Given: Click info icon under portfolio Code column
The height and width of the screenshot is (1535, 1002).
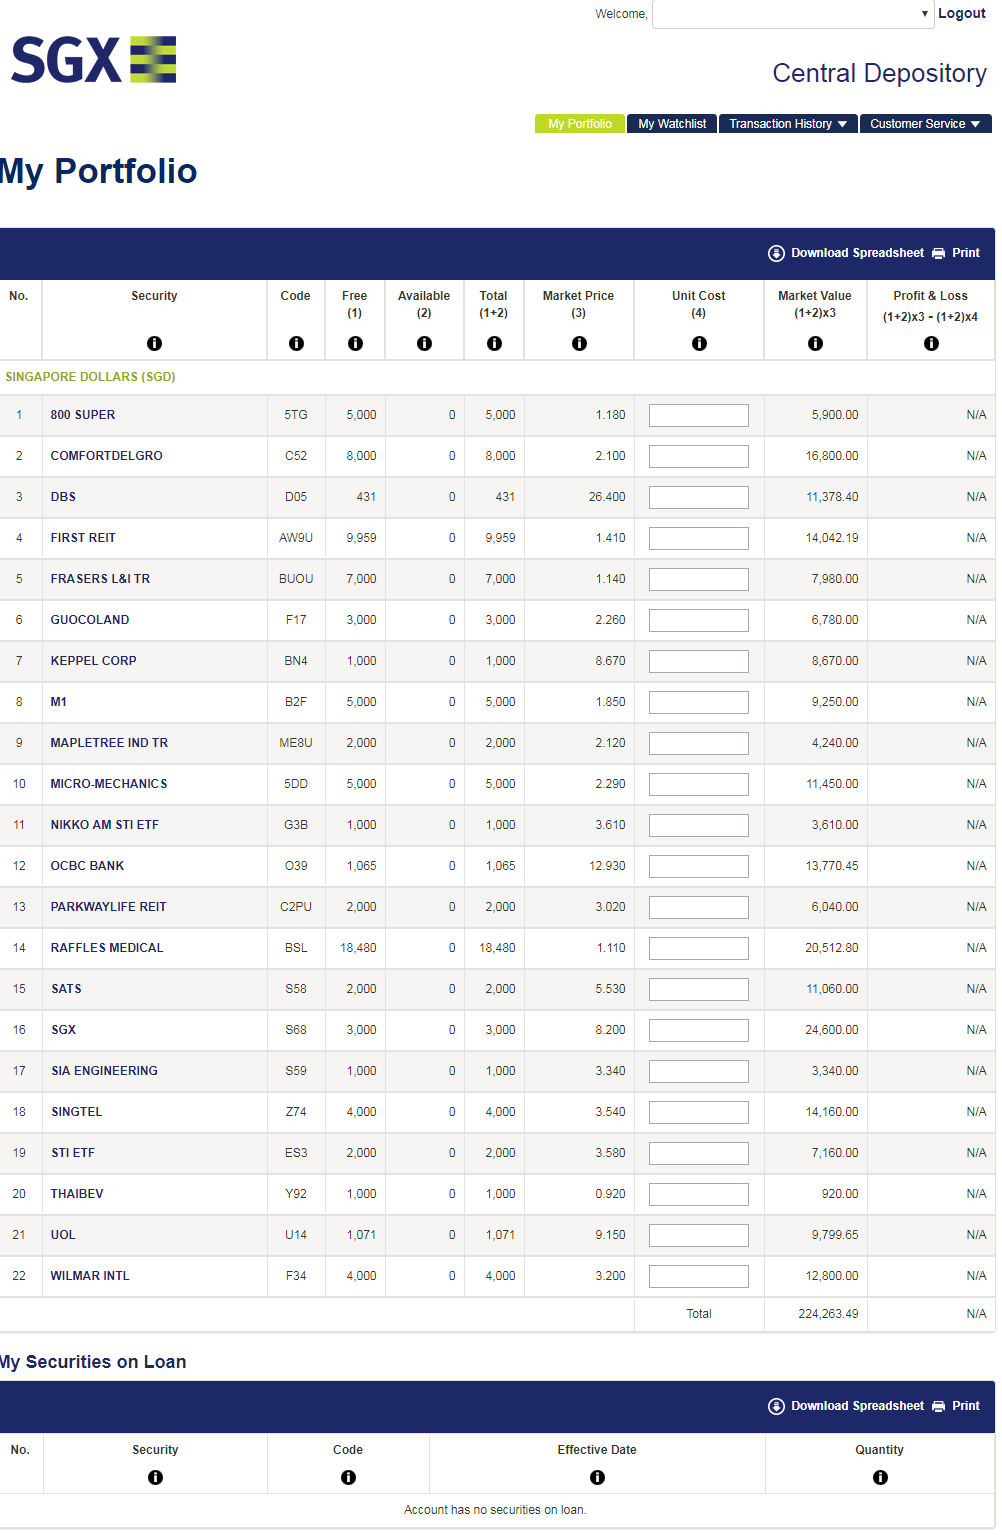Looking at the screenshot, I should (x=296, y=343).
